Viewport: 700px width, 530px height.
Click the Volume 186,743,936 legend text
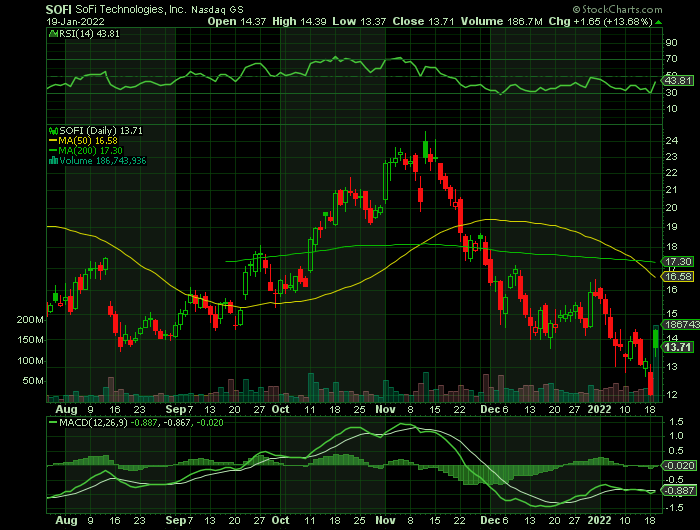click(103, 161)
